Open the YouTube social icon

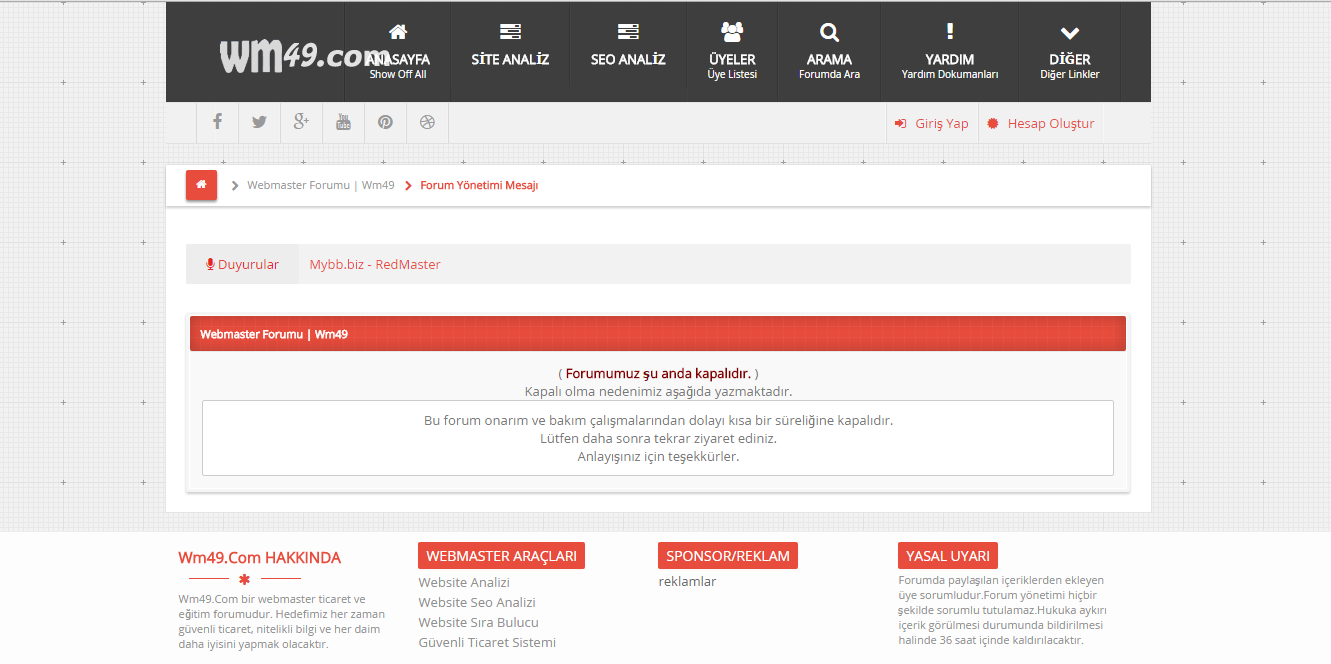pyautogui.click(x=343, y=122)
